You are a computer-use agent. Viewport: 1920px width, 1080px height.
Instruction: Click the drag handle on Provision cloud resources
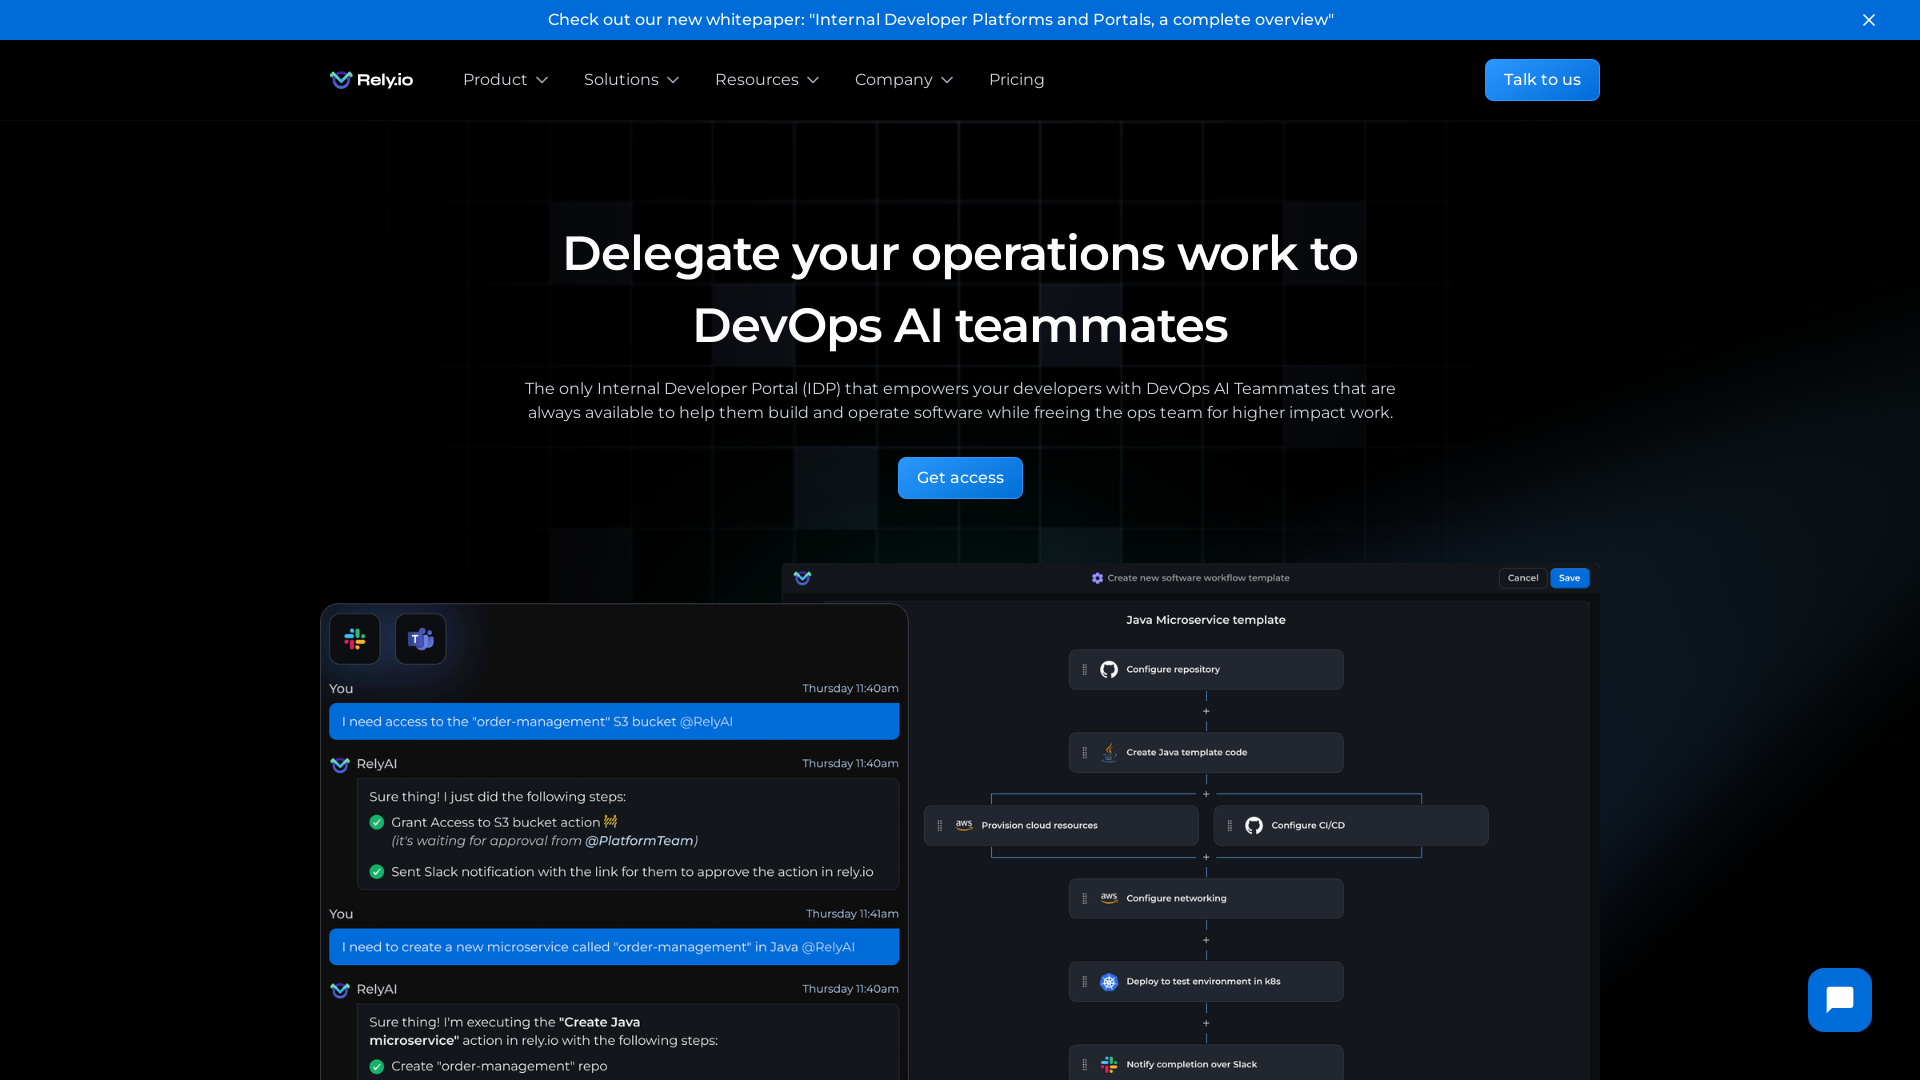point(940,826)
